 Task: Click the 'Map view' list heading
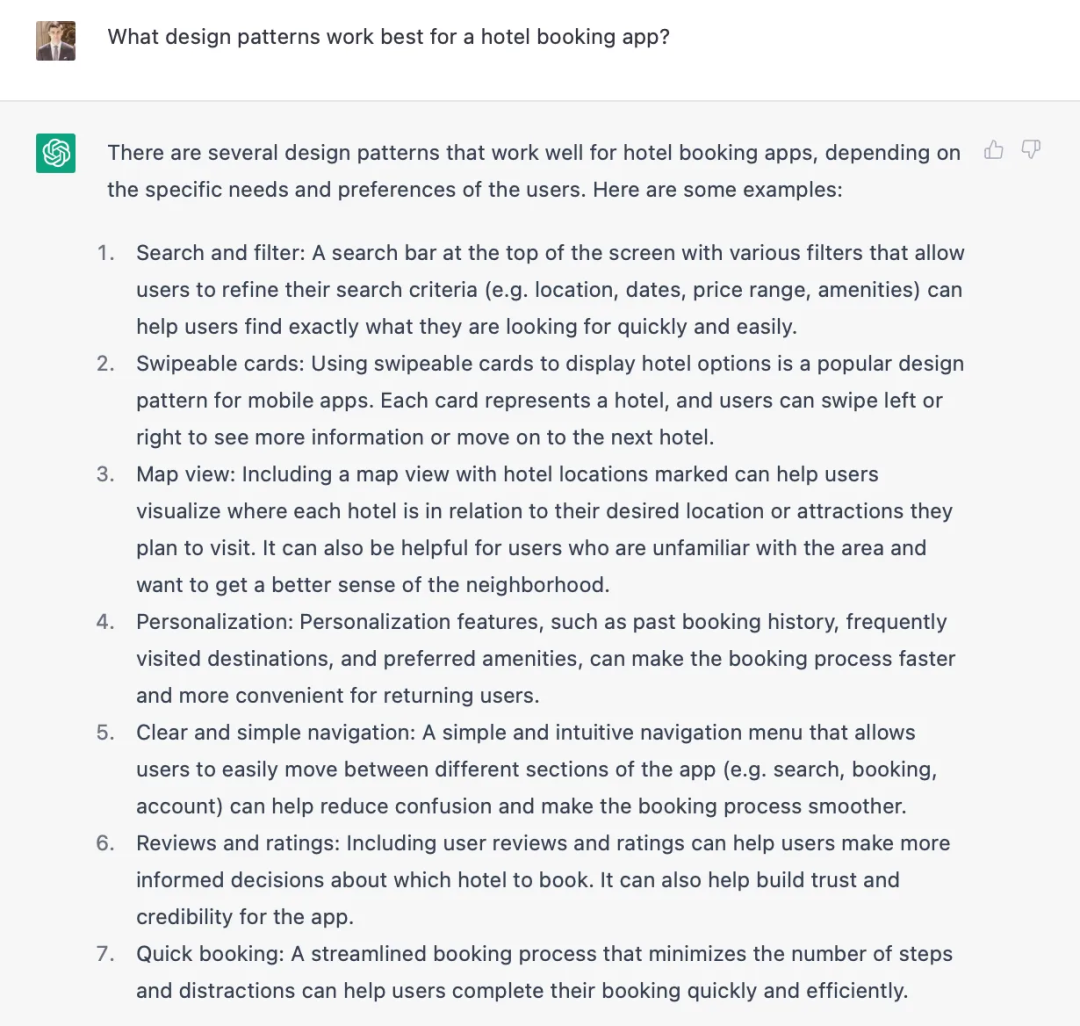click(185, 474)
